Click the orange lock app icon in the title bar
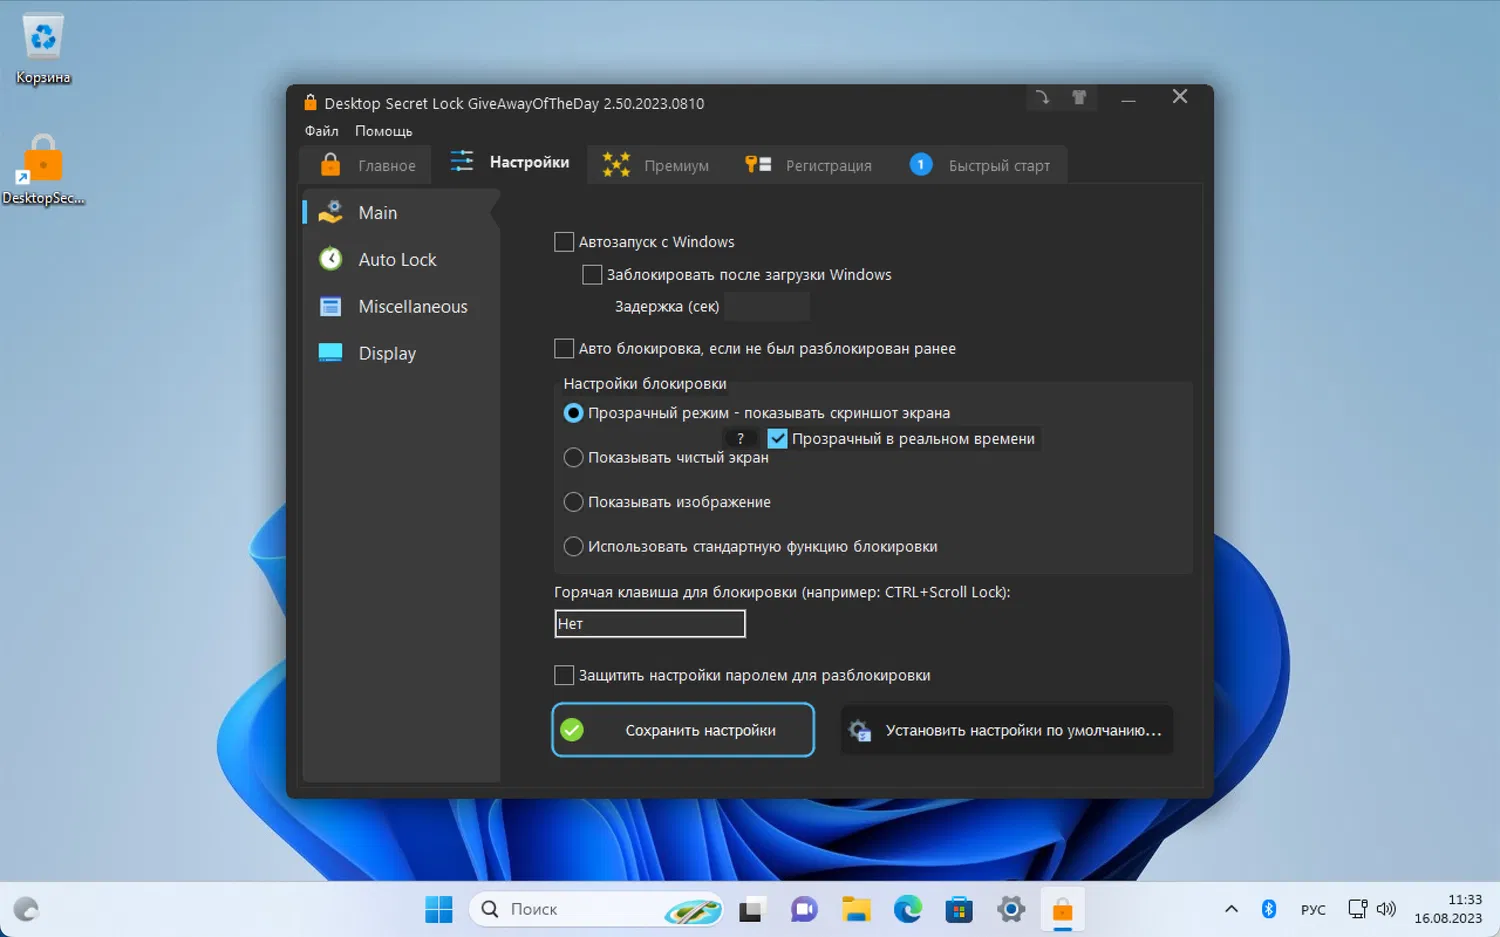1500x937 pixels. 310,102
